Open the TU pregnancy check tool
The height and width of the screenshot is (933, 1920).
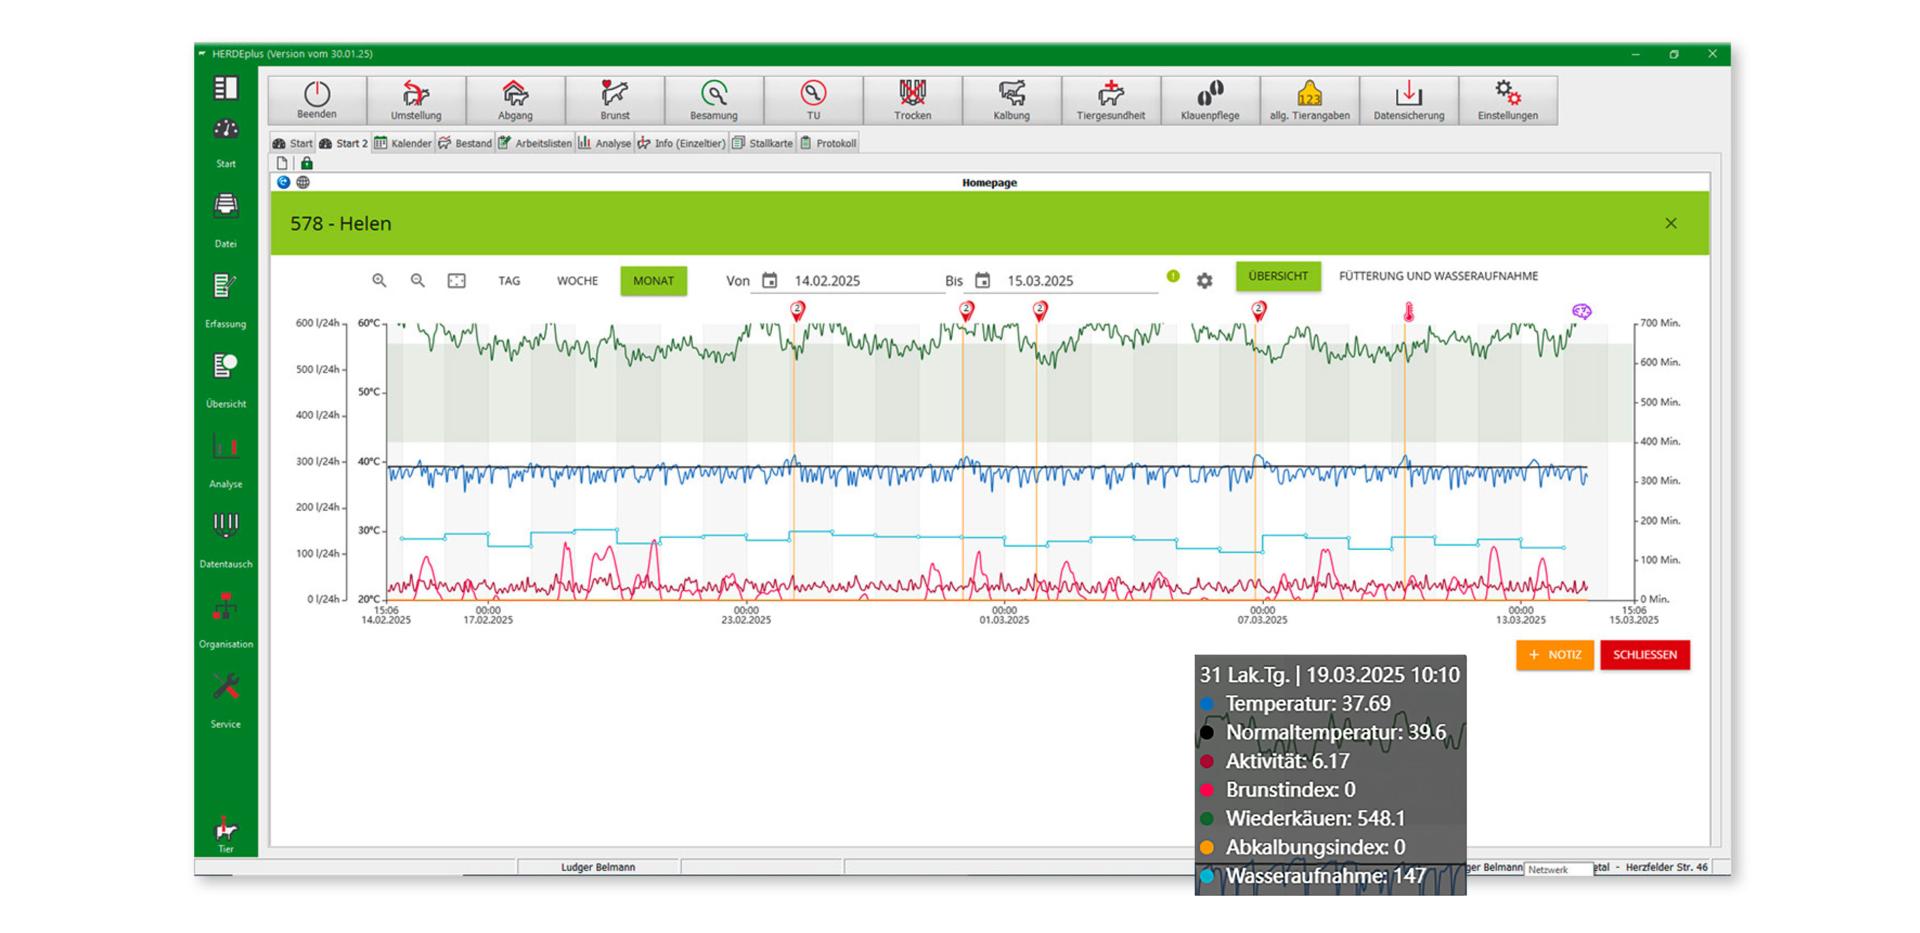[x=813, y=100]
